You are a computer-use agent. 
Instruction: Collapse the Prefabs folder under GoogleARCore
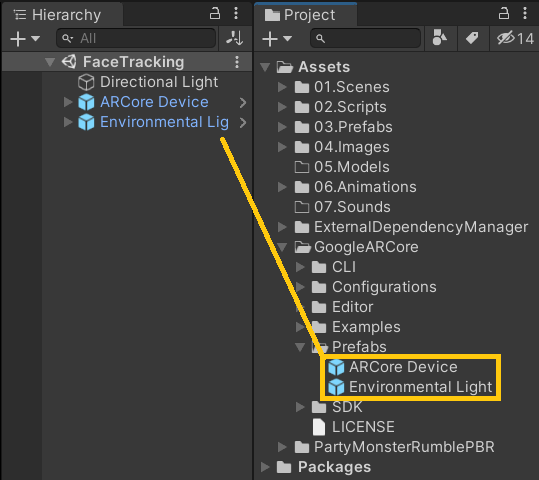pos(300,347)
